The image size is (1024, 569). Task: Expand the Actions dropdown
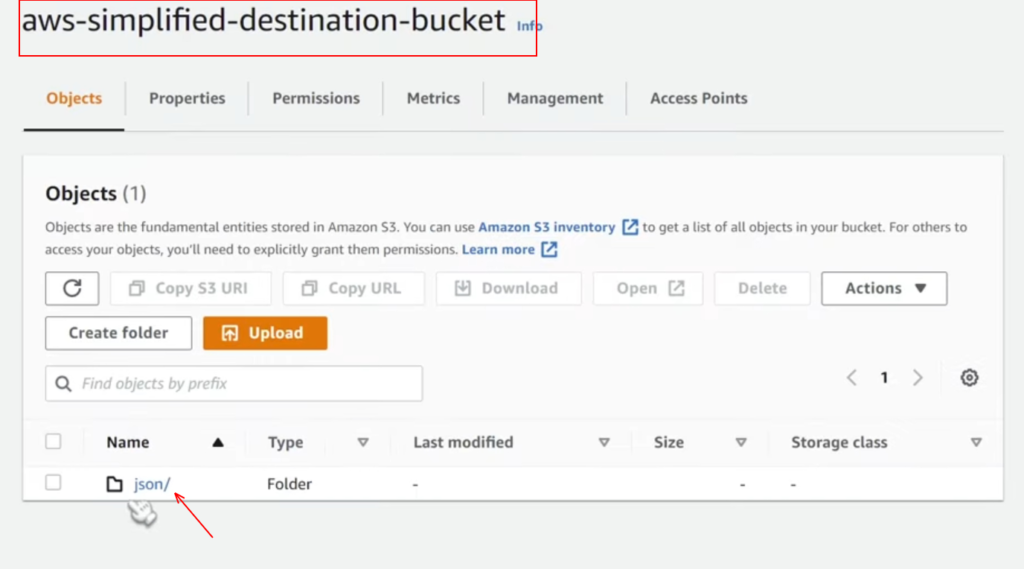click(884, 288)
